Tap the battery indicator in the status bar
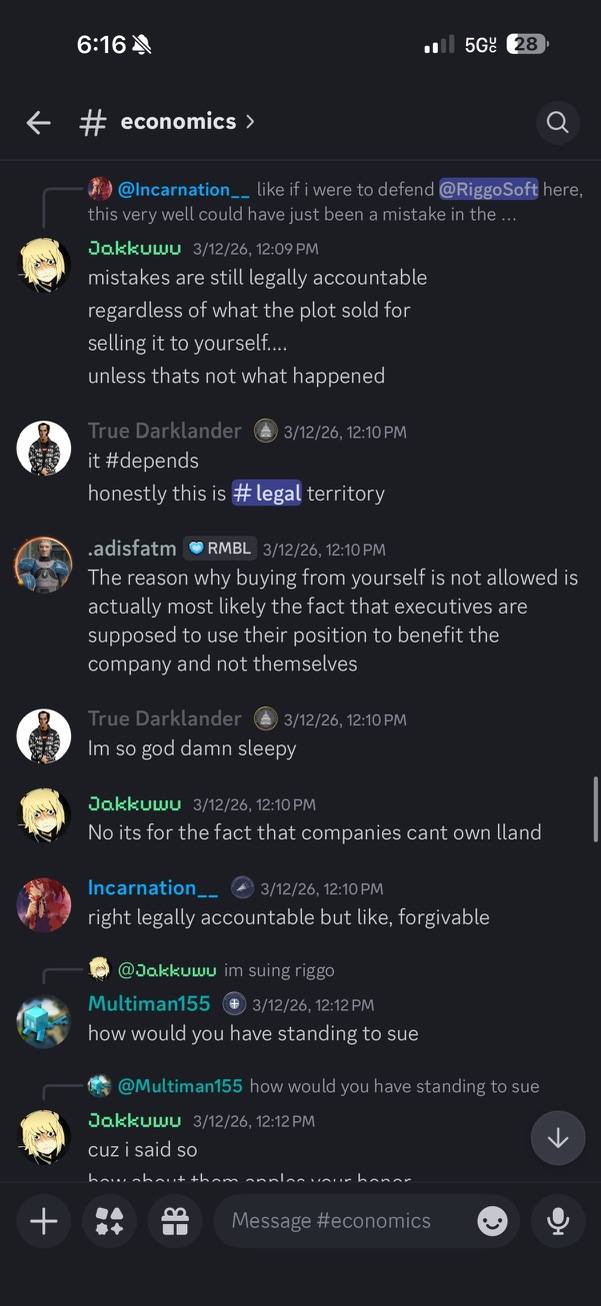This screenshot has width=601, height=1306. click(x=528, y=44)
